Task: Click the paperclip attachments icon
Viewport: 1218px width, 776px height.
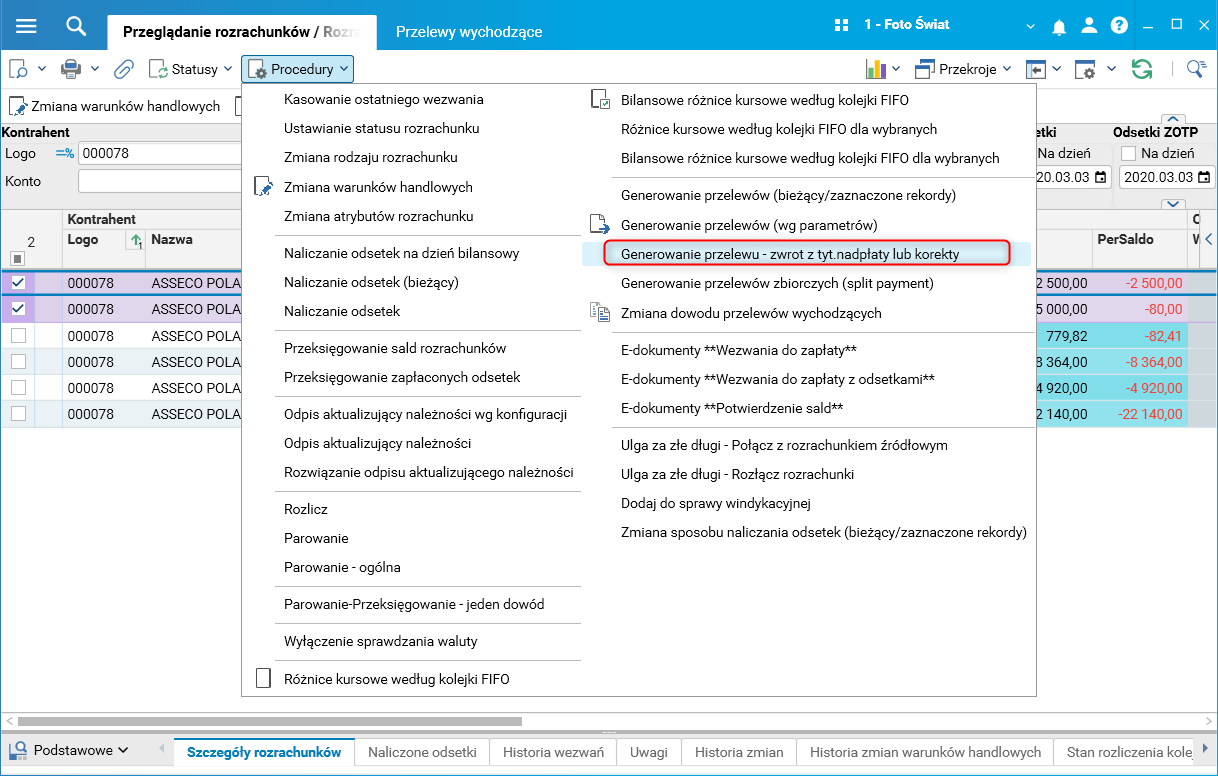Action: pos(124,69)
